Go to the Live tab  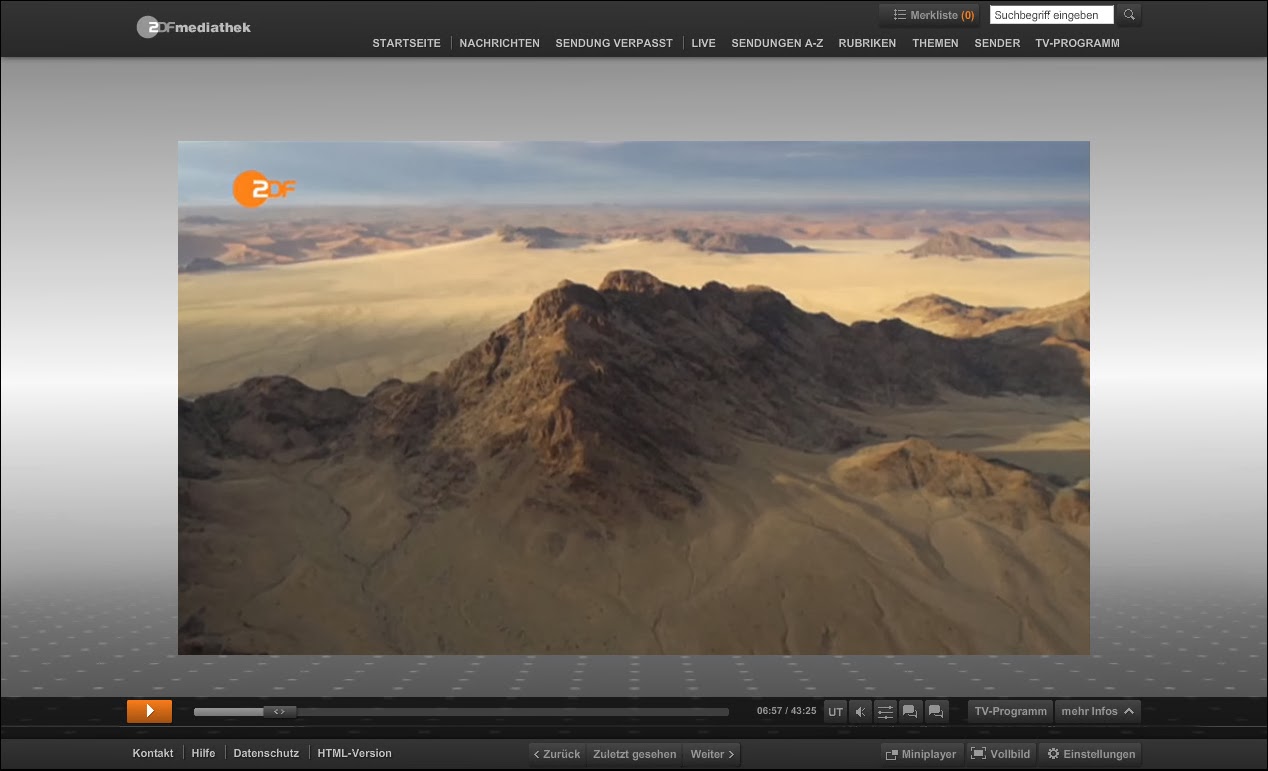click(x=703, y=43)
